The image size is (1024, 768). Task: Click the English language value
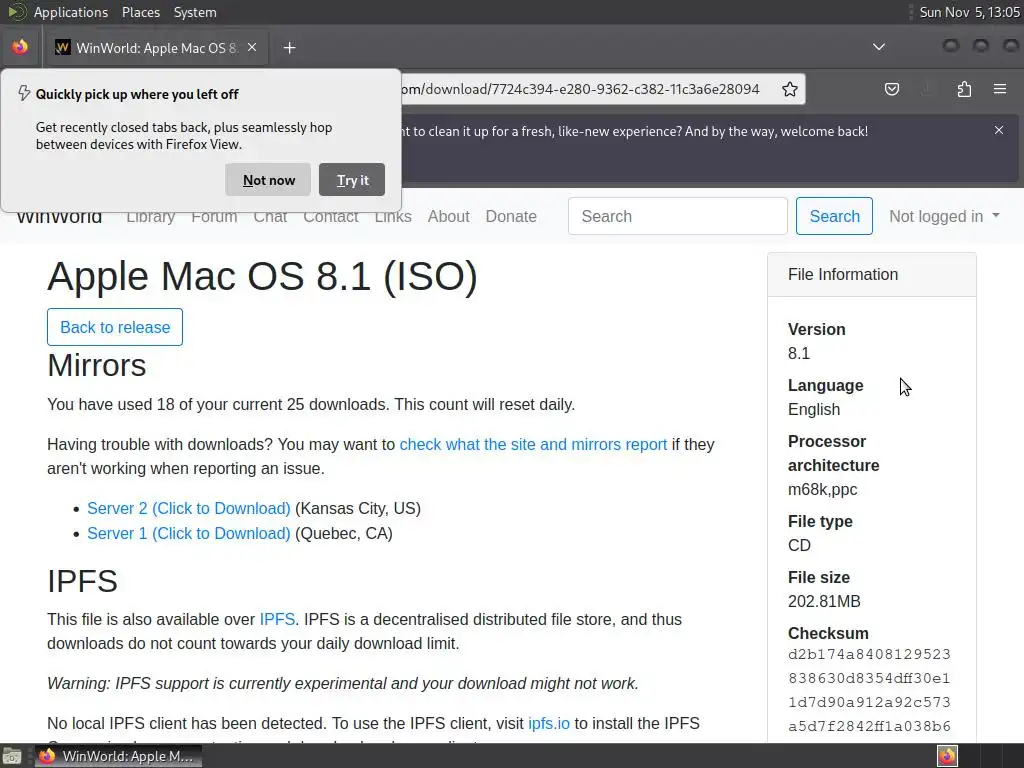point(814,409)
